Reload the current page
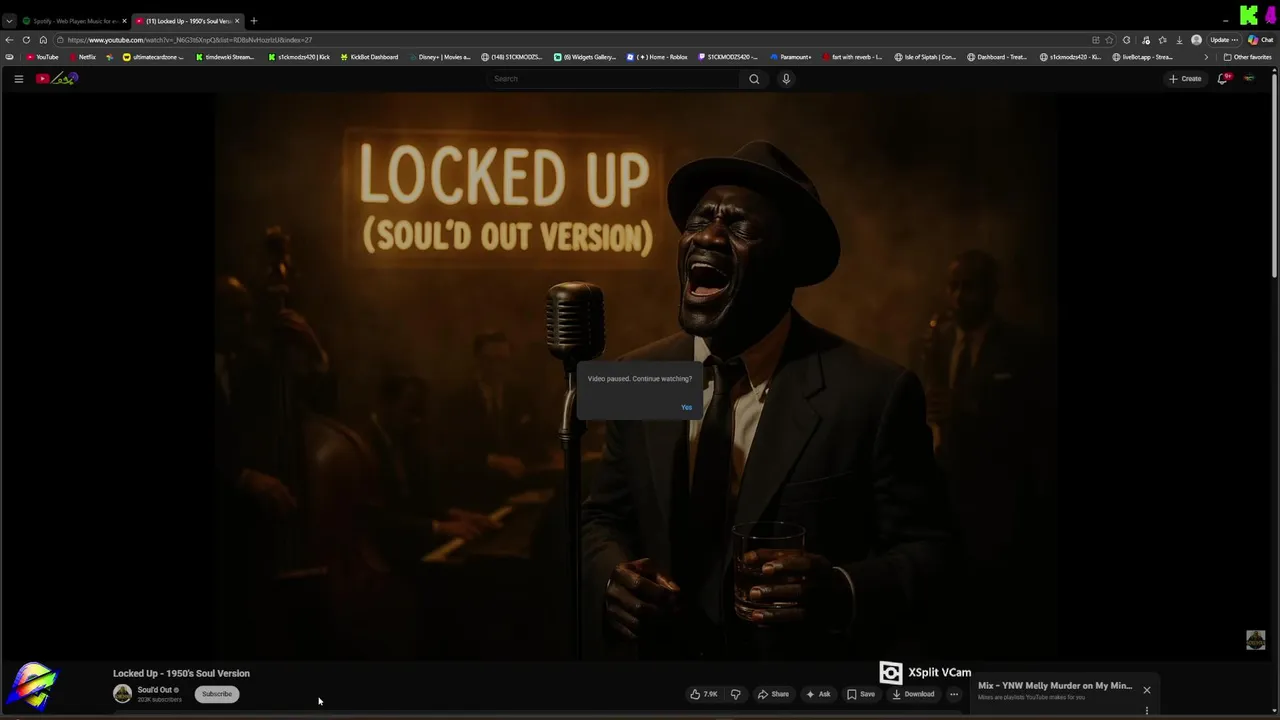 (26, 40)
